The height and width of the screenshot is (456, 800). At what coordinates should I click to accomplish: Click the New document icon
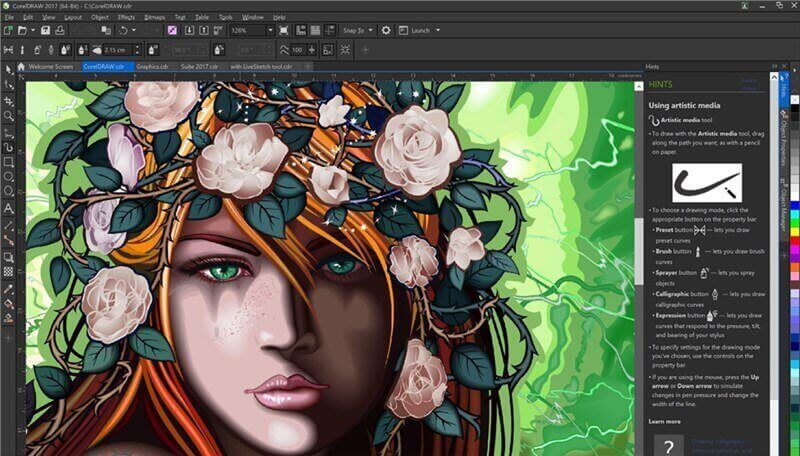(7, 31)
